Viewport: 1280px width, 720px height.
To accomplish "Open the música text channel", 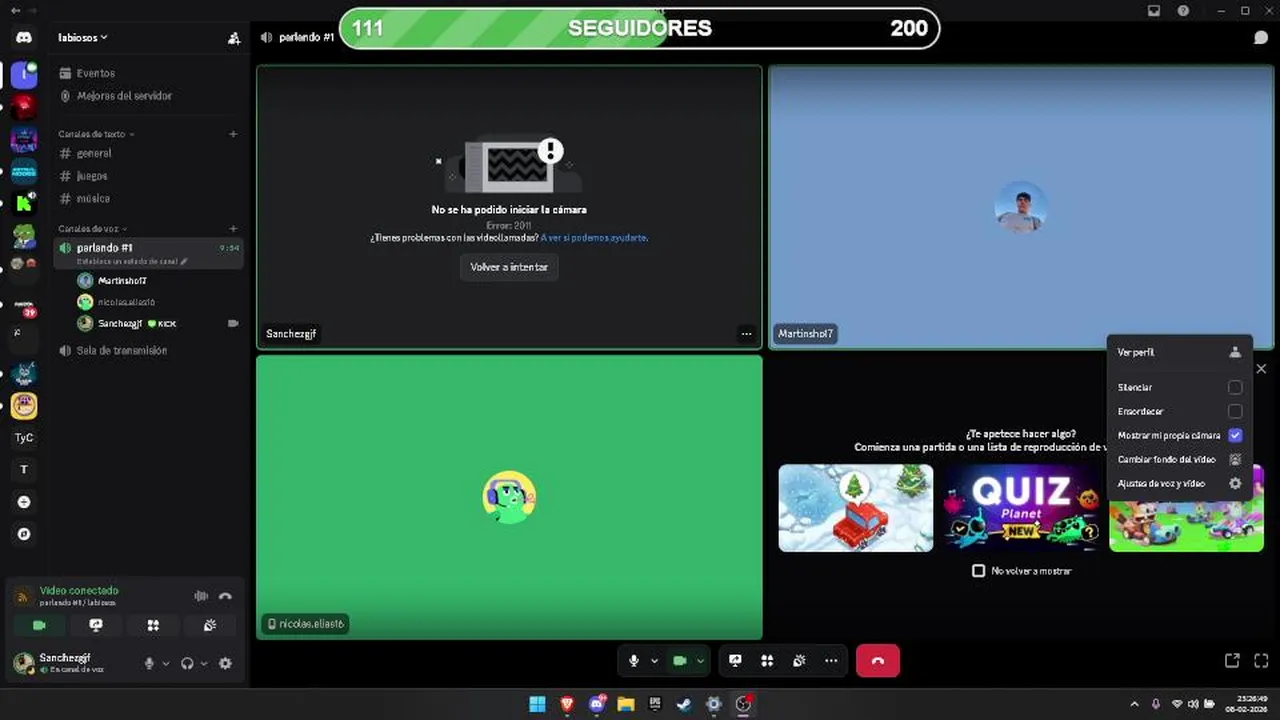I will point(148,198).
